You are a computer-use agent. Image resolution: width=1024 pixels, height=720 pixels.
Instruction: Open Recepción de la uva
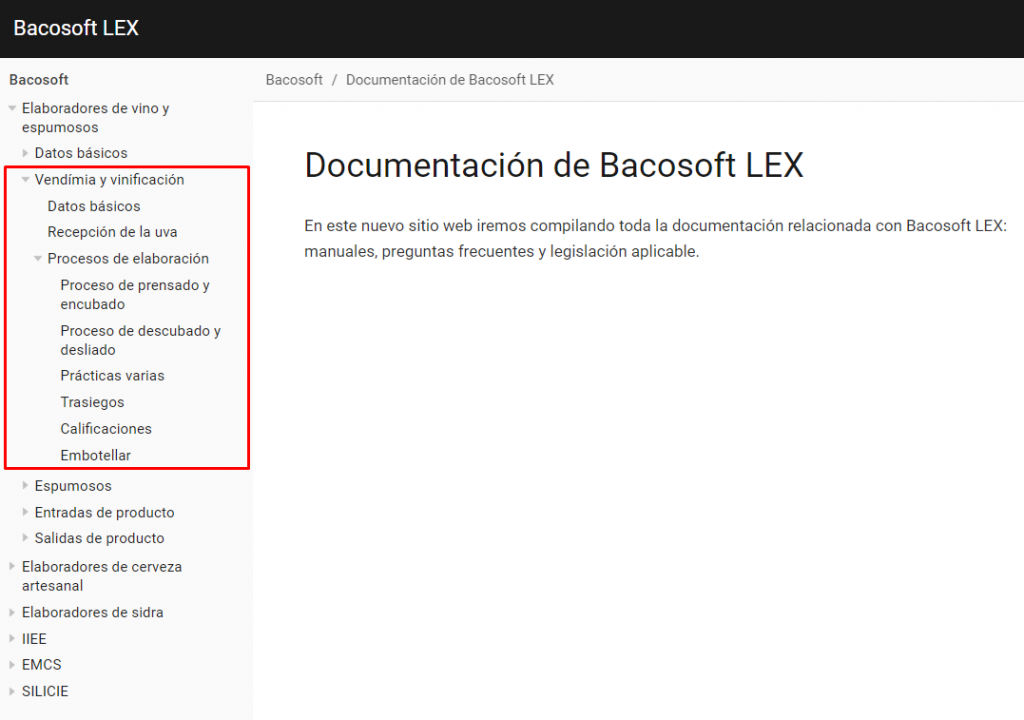(112, 232)
